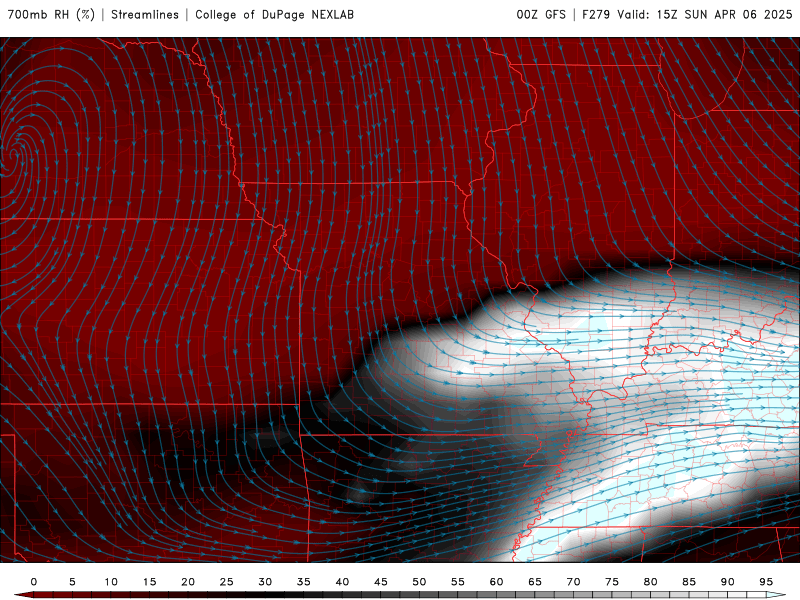Click the colorbar label "85"
Screen dimensions: 800x600
[689, 582]
